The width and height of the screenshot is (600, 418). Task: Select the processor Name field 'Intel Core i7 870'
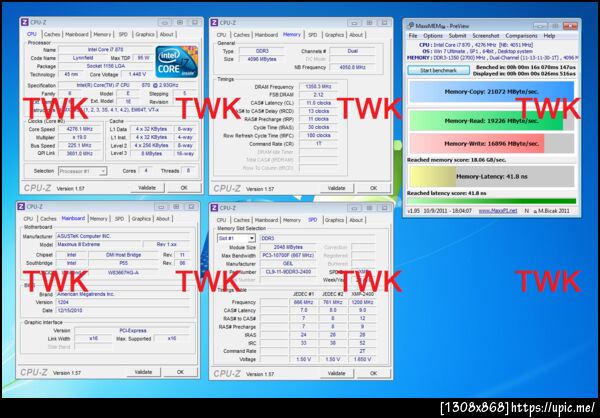tap(105, 50)
